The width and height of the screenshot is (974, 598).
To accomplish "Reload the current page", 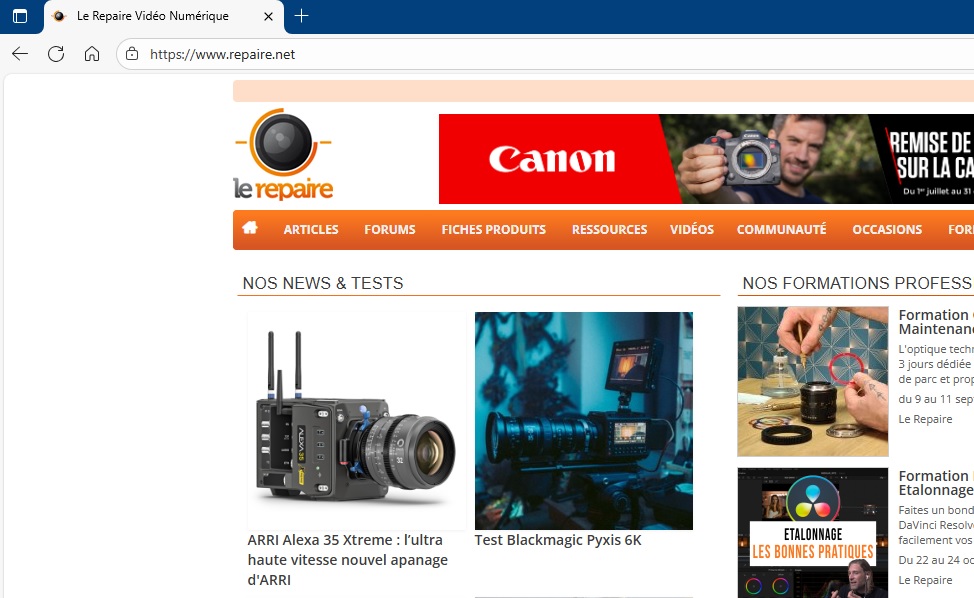I will (x=56, y=54).
